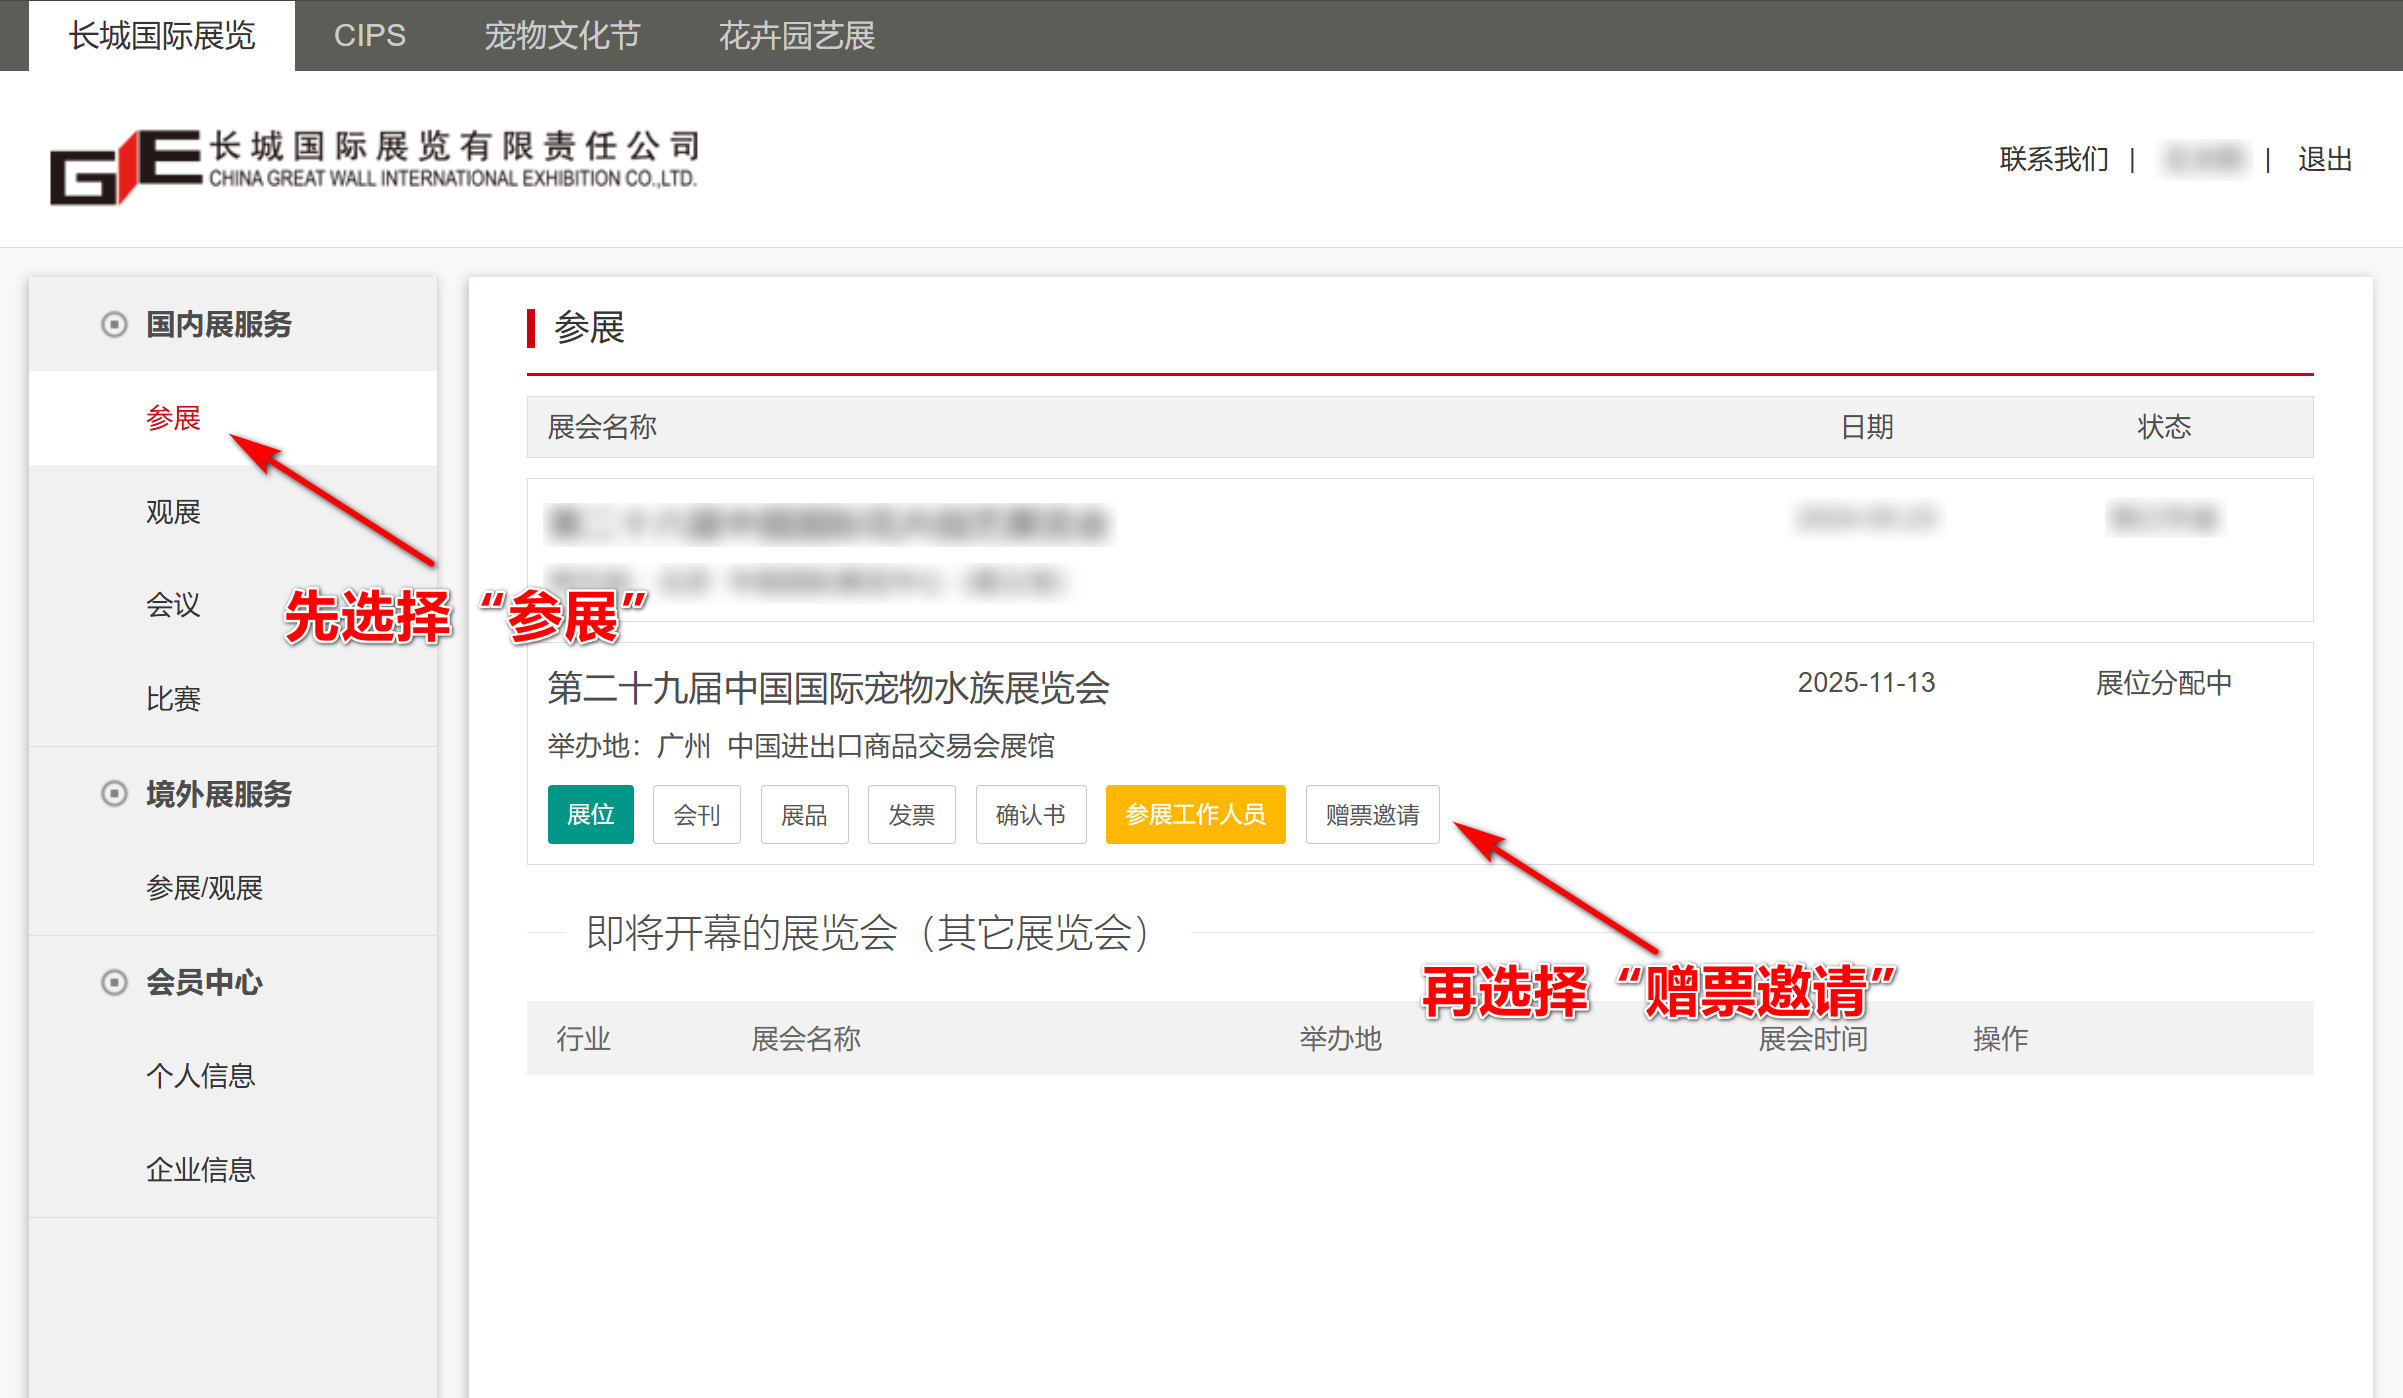Image resolution: width=2403 pixels, height=1398 pixels.
Task: Select 比赛 in the sidebar
Action: coord(173,699)
